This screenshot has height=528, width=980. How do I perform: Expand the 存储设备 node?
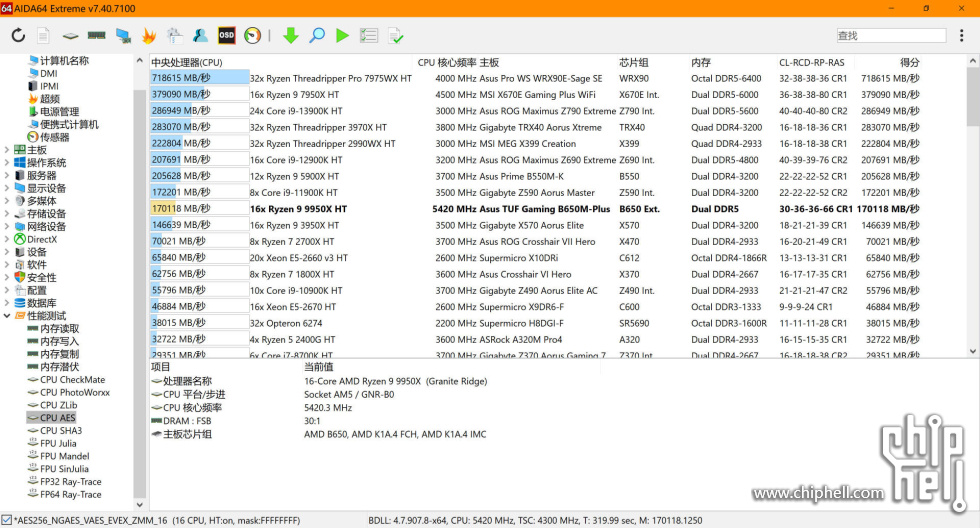pos(7,214)
